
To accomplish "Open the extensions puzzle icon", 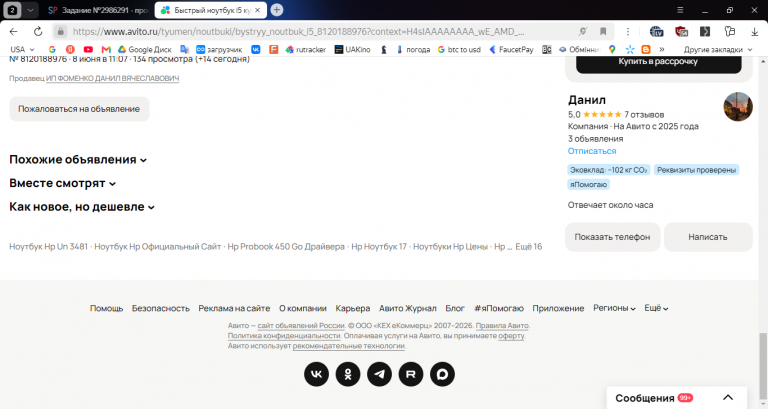I will coord(730,31).
